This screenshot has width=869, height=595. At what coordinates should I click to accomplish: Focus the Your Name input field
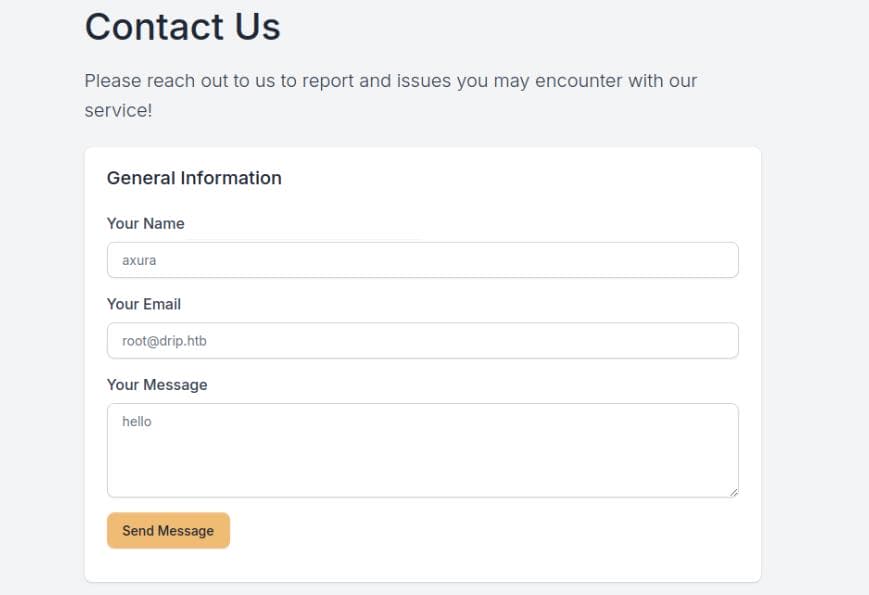pos(422,260)
